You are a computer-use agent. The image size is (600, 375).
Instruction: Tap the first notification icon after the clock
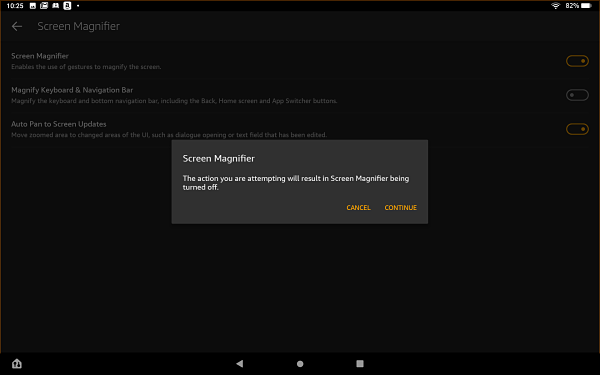[x=33, y=6]
